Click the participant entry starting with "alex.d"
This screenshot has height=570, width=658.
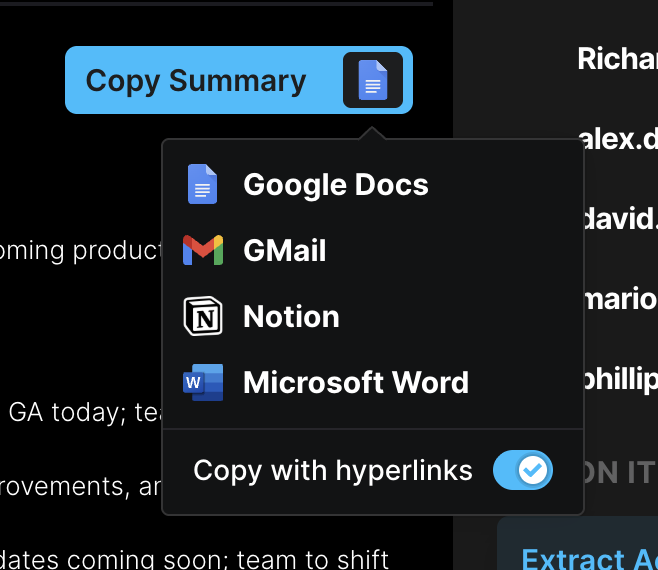click(619, 139)
